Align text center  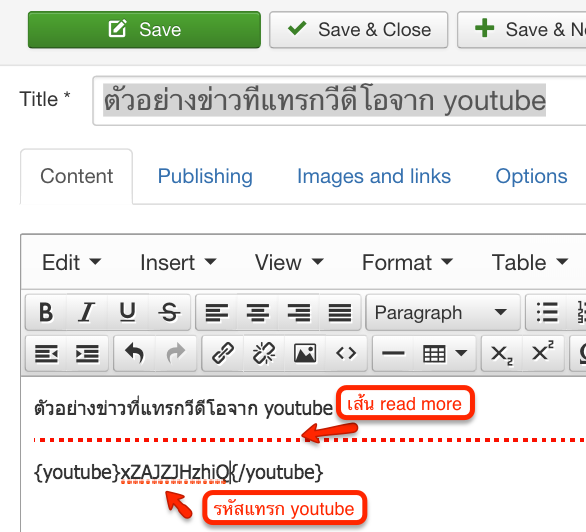(257, 312)
